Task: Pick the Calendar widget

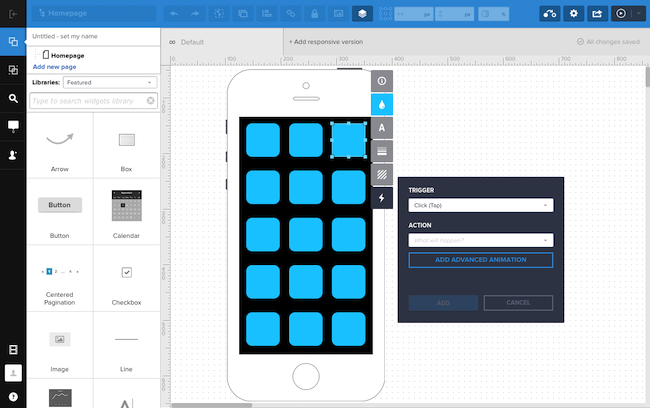Action: tap(126, 212)
